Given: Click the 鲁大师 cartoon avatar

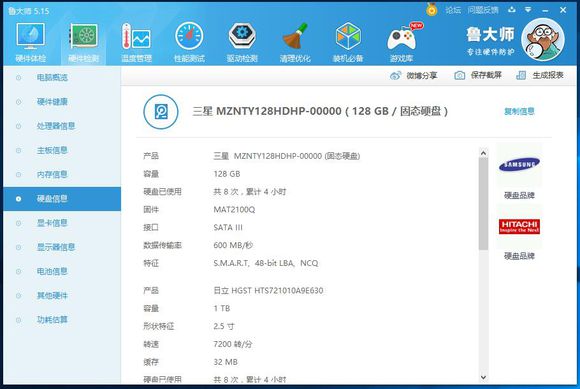Looking at the screenshot, I should [543, 39].
